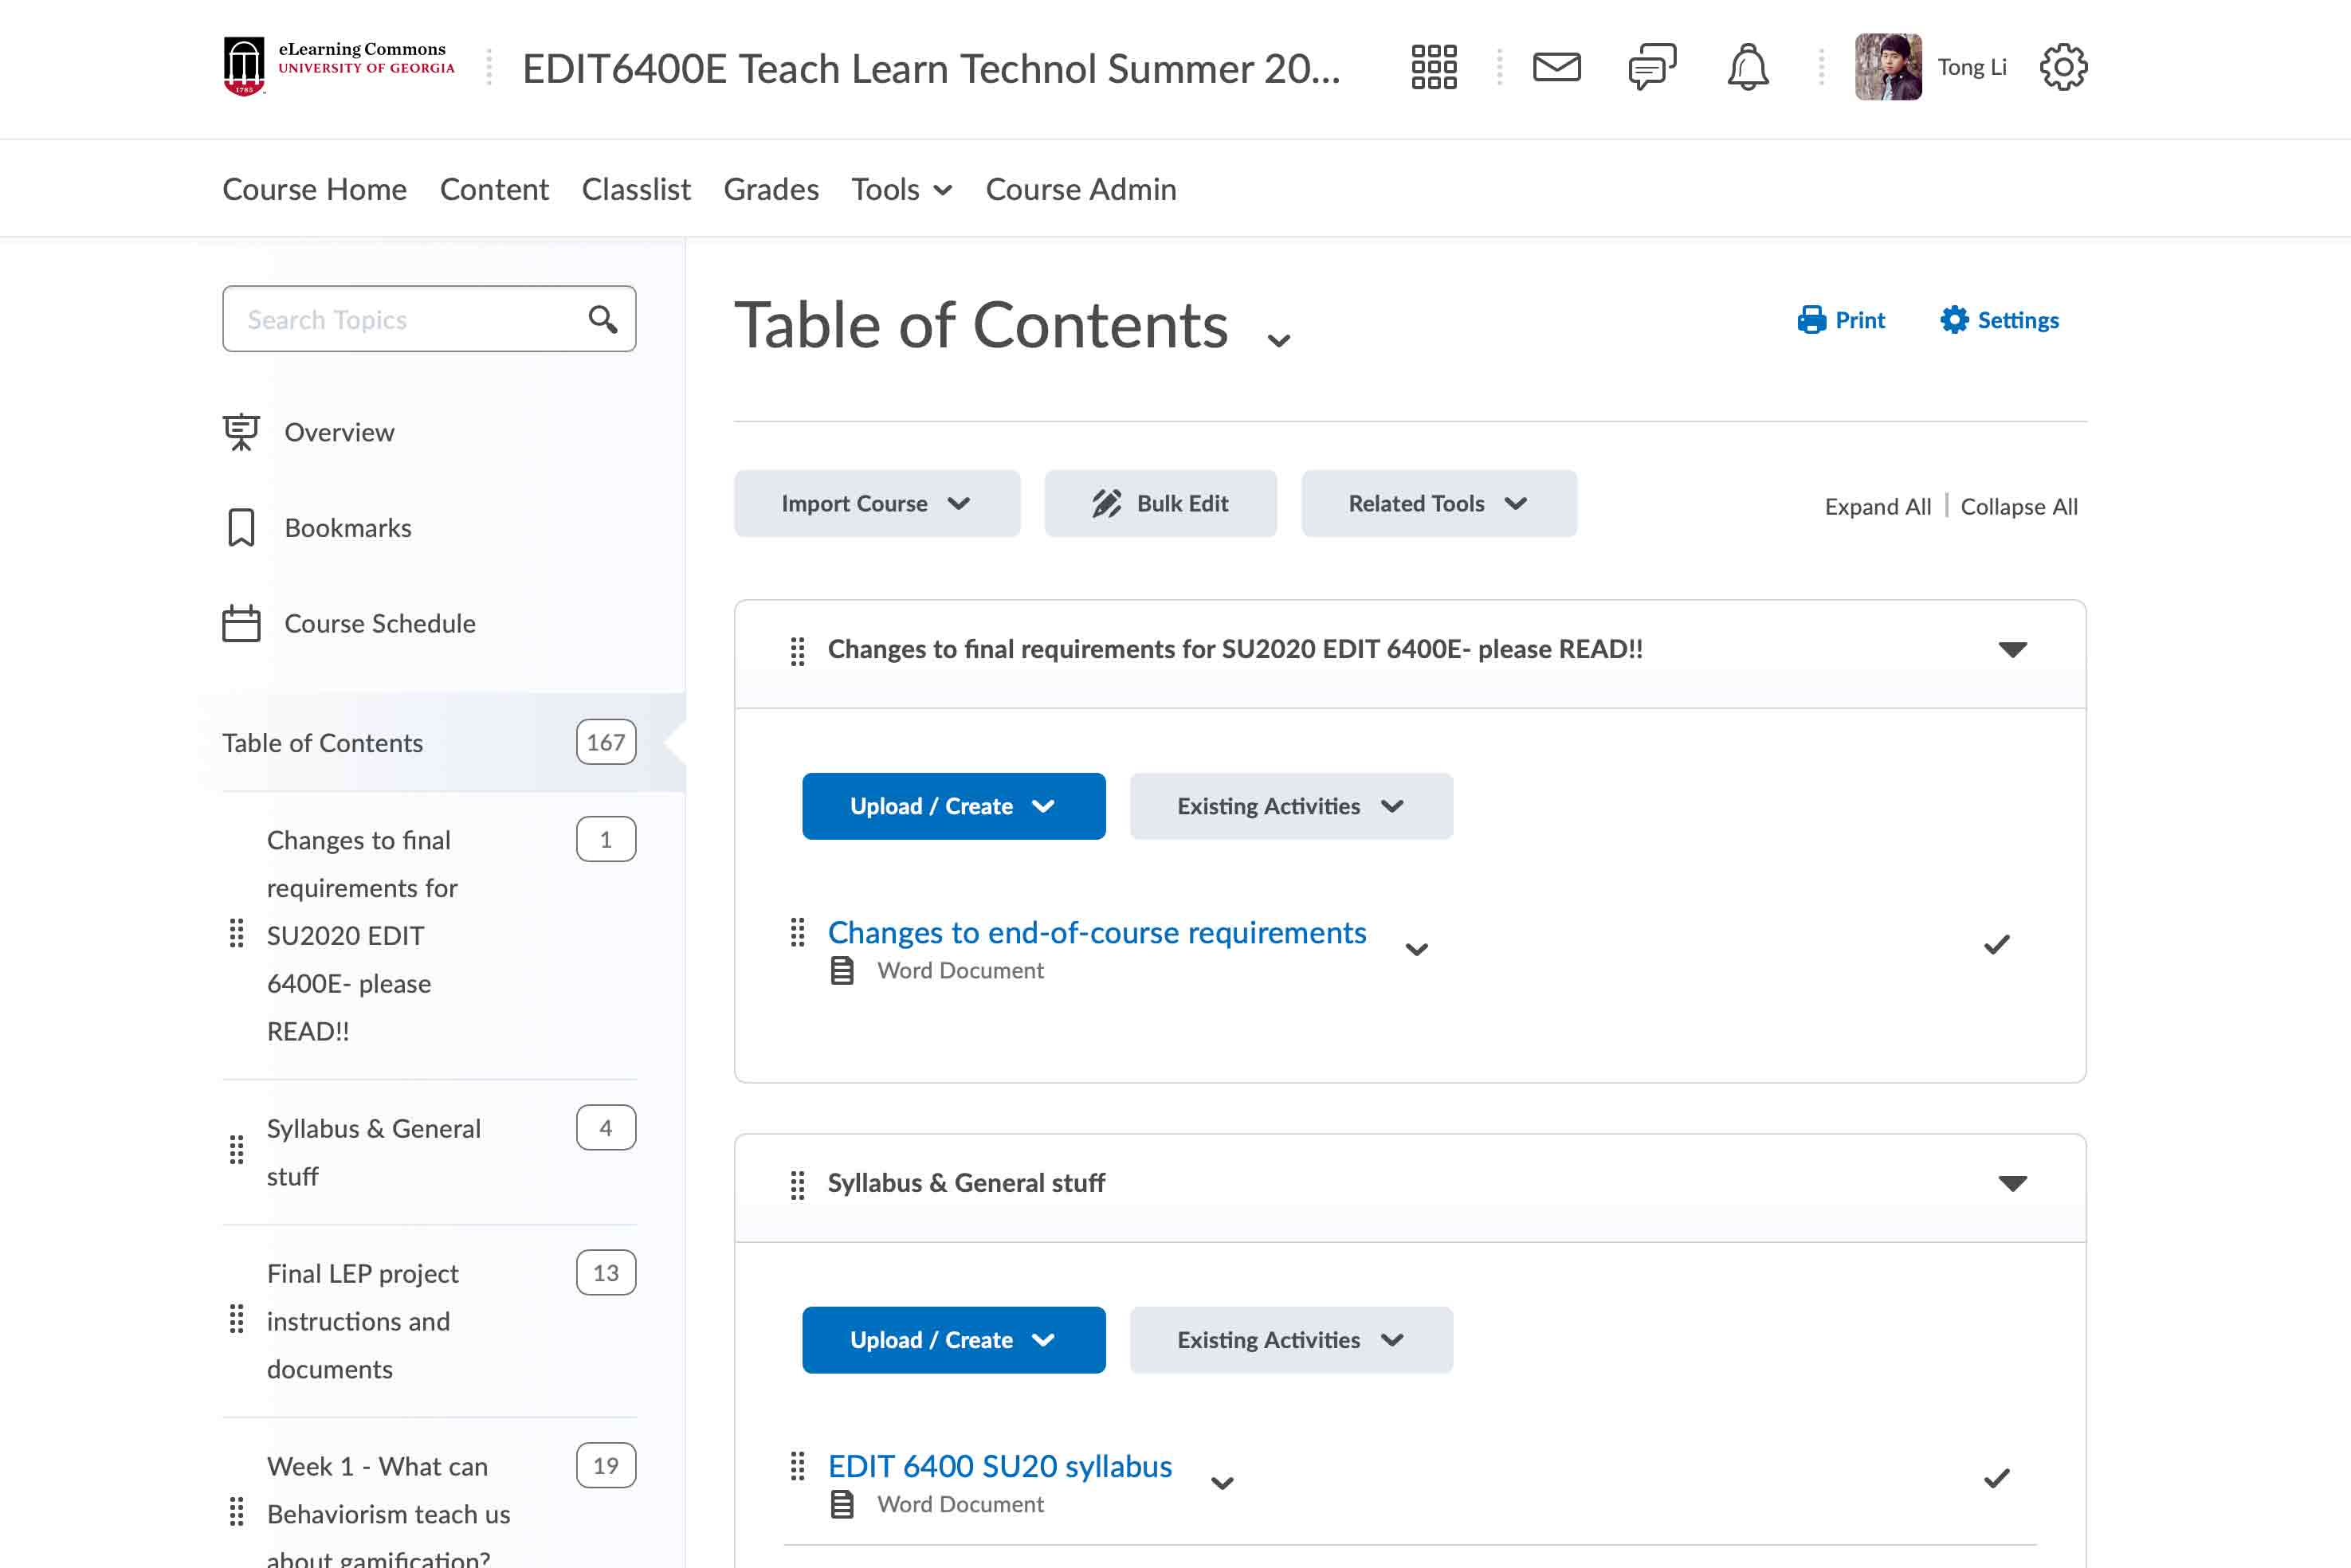The width and height of the screenshot is (2351, 1568).
Task: Open the subscription alerts chat bubble icon
Action: 1651,67
